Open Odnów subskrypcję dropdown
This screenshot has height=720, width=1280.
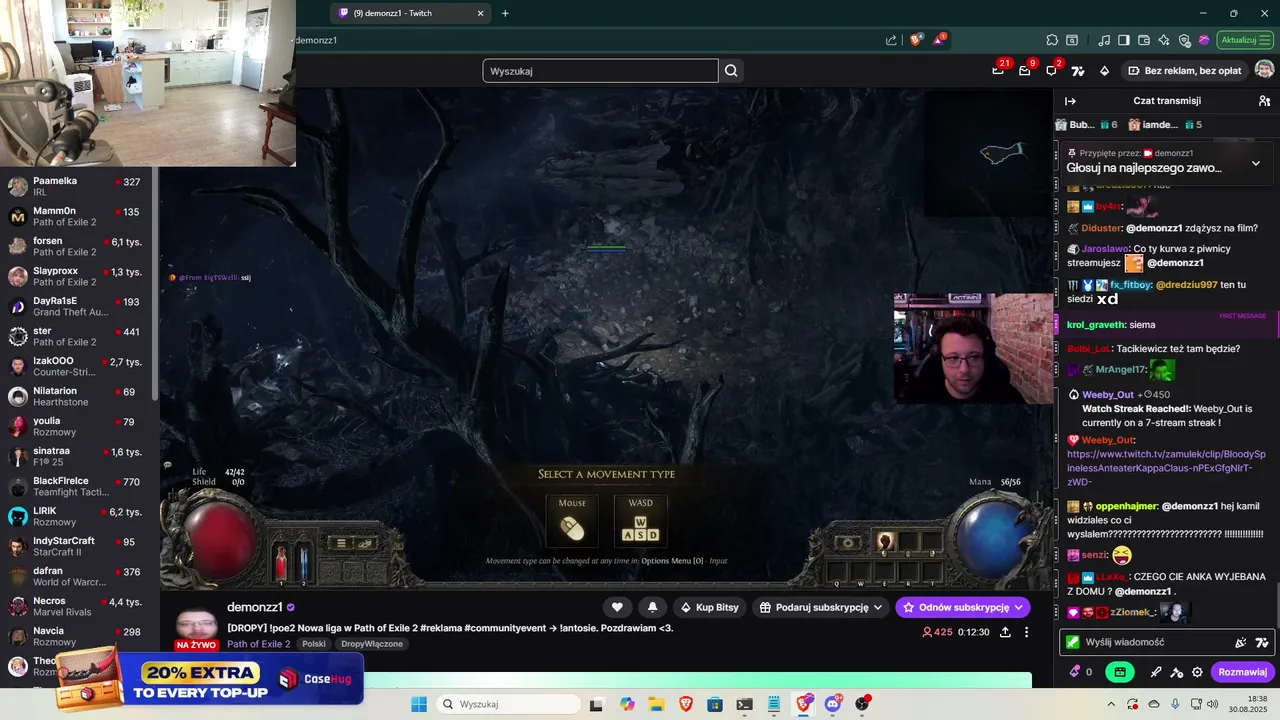(962, 607)
